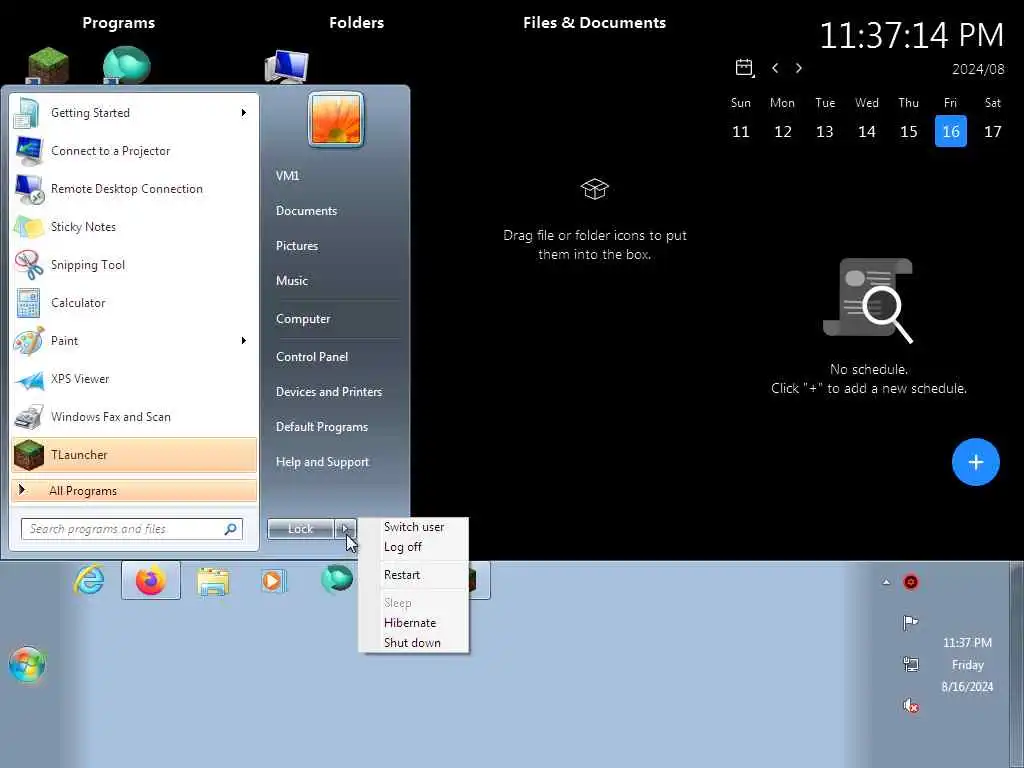The image size is (1024, 768).
Task: Select Monday 12 in the calendar
Action: pyautogui.click(x=783, y=131)
